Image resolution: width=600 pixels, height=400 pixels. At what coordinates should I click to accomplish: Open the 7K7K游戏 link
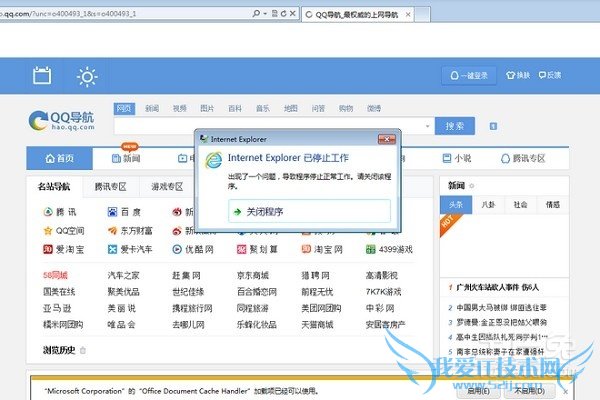point(383,292)
